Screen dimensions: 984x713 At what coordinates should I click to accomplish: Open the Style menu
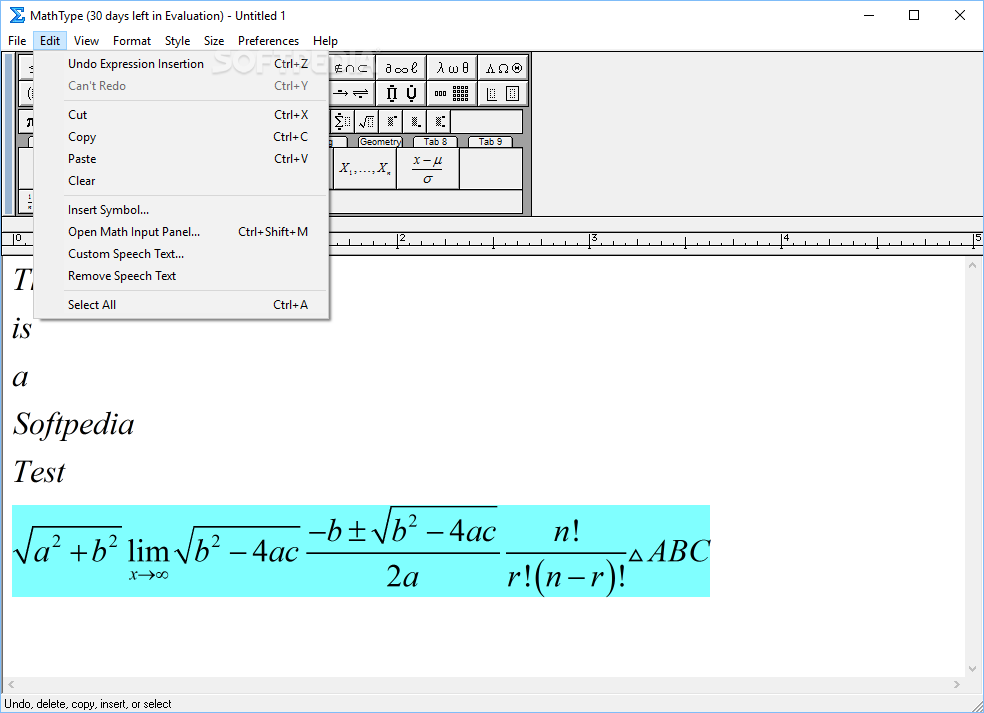[177, 41]
